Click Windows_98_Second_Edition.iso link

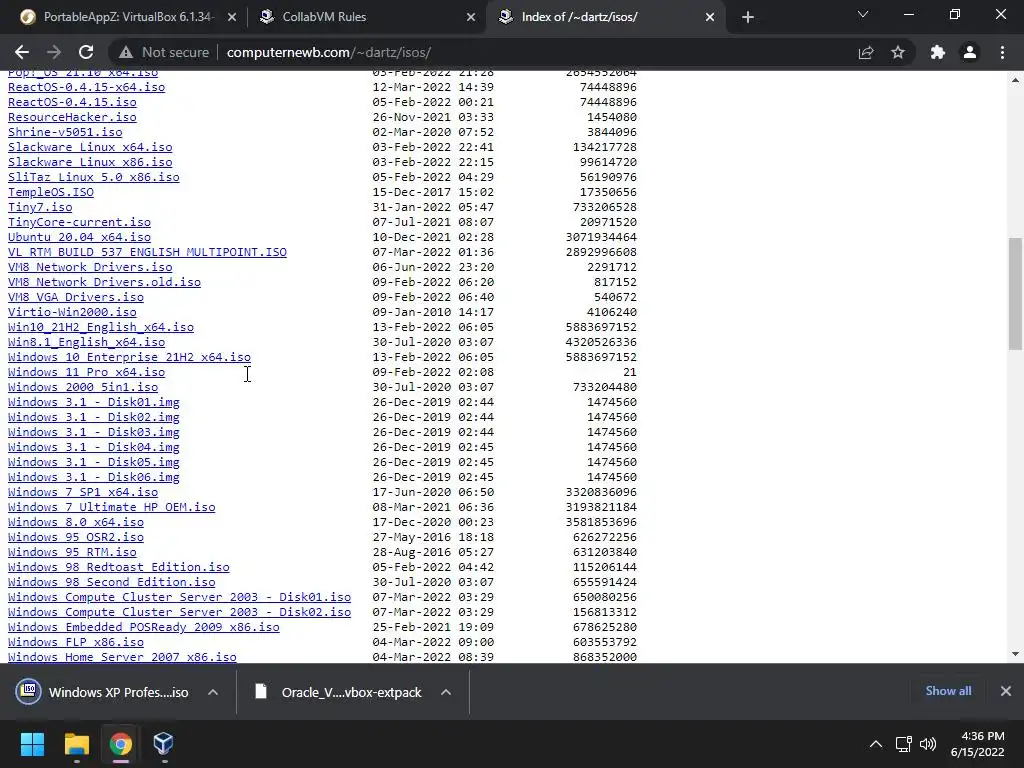point(112,583)
